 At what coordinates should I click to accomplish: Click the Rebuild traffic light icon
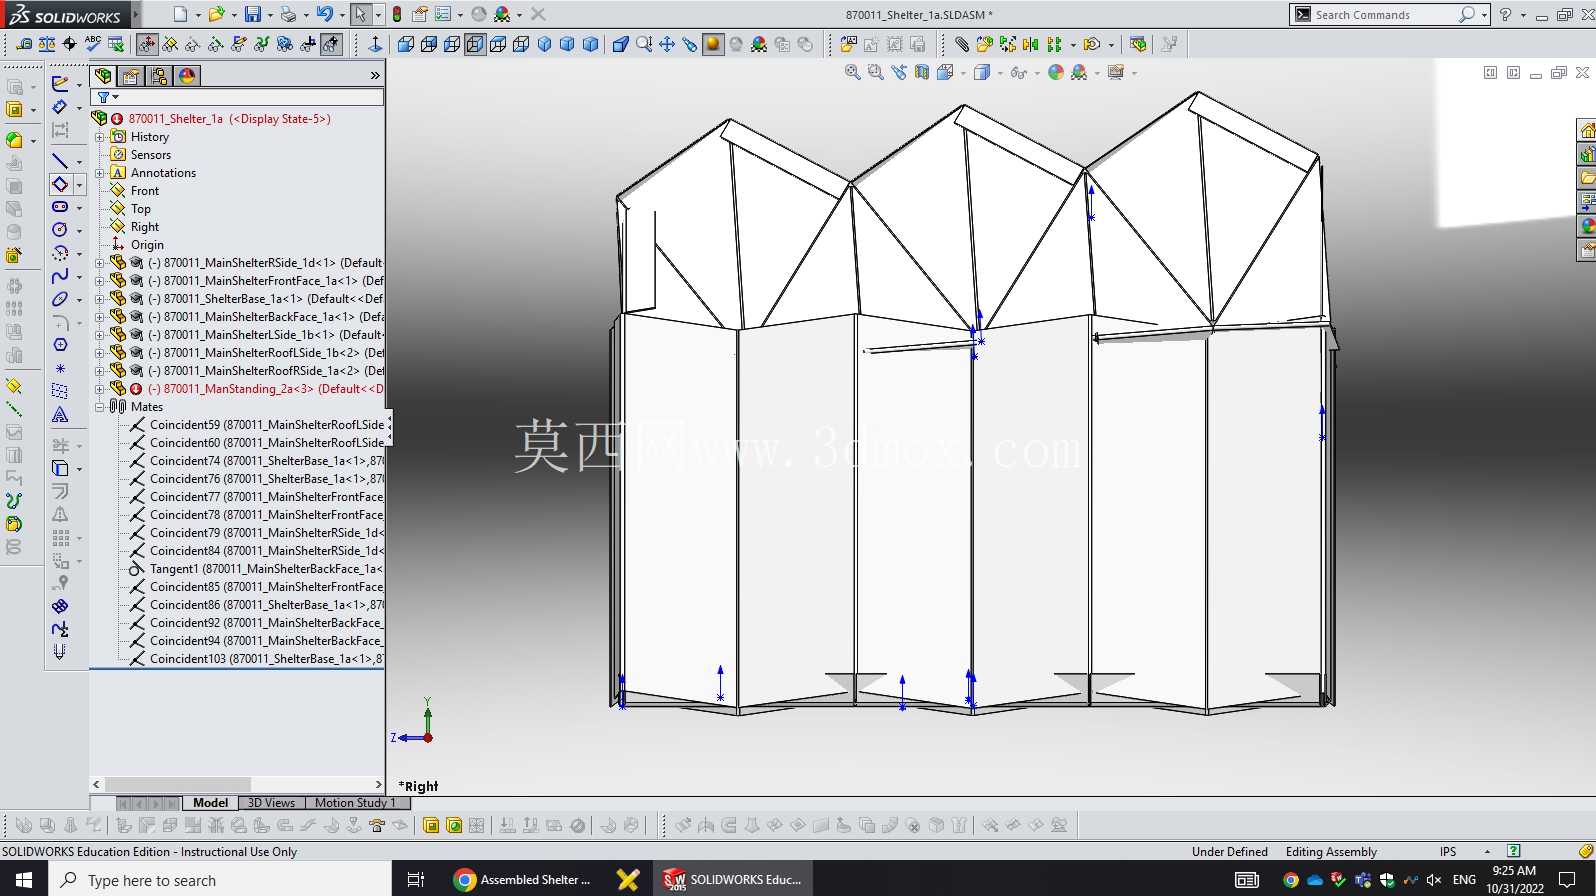point(397,14)
